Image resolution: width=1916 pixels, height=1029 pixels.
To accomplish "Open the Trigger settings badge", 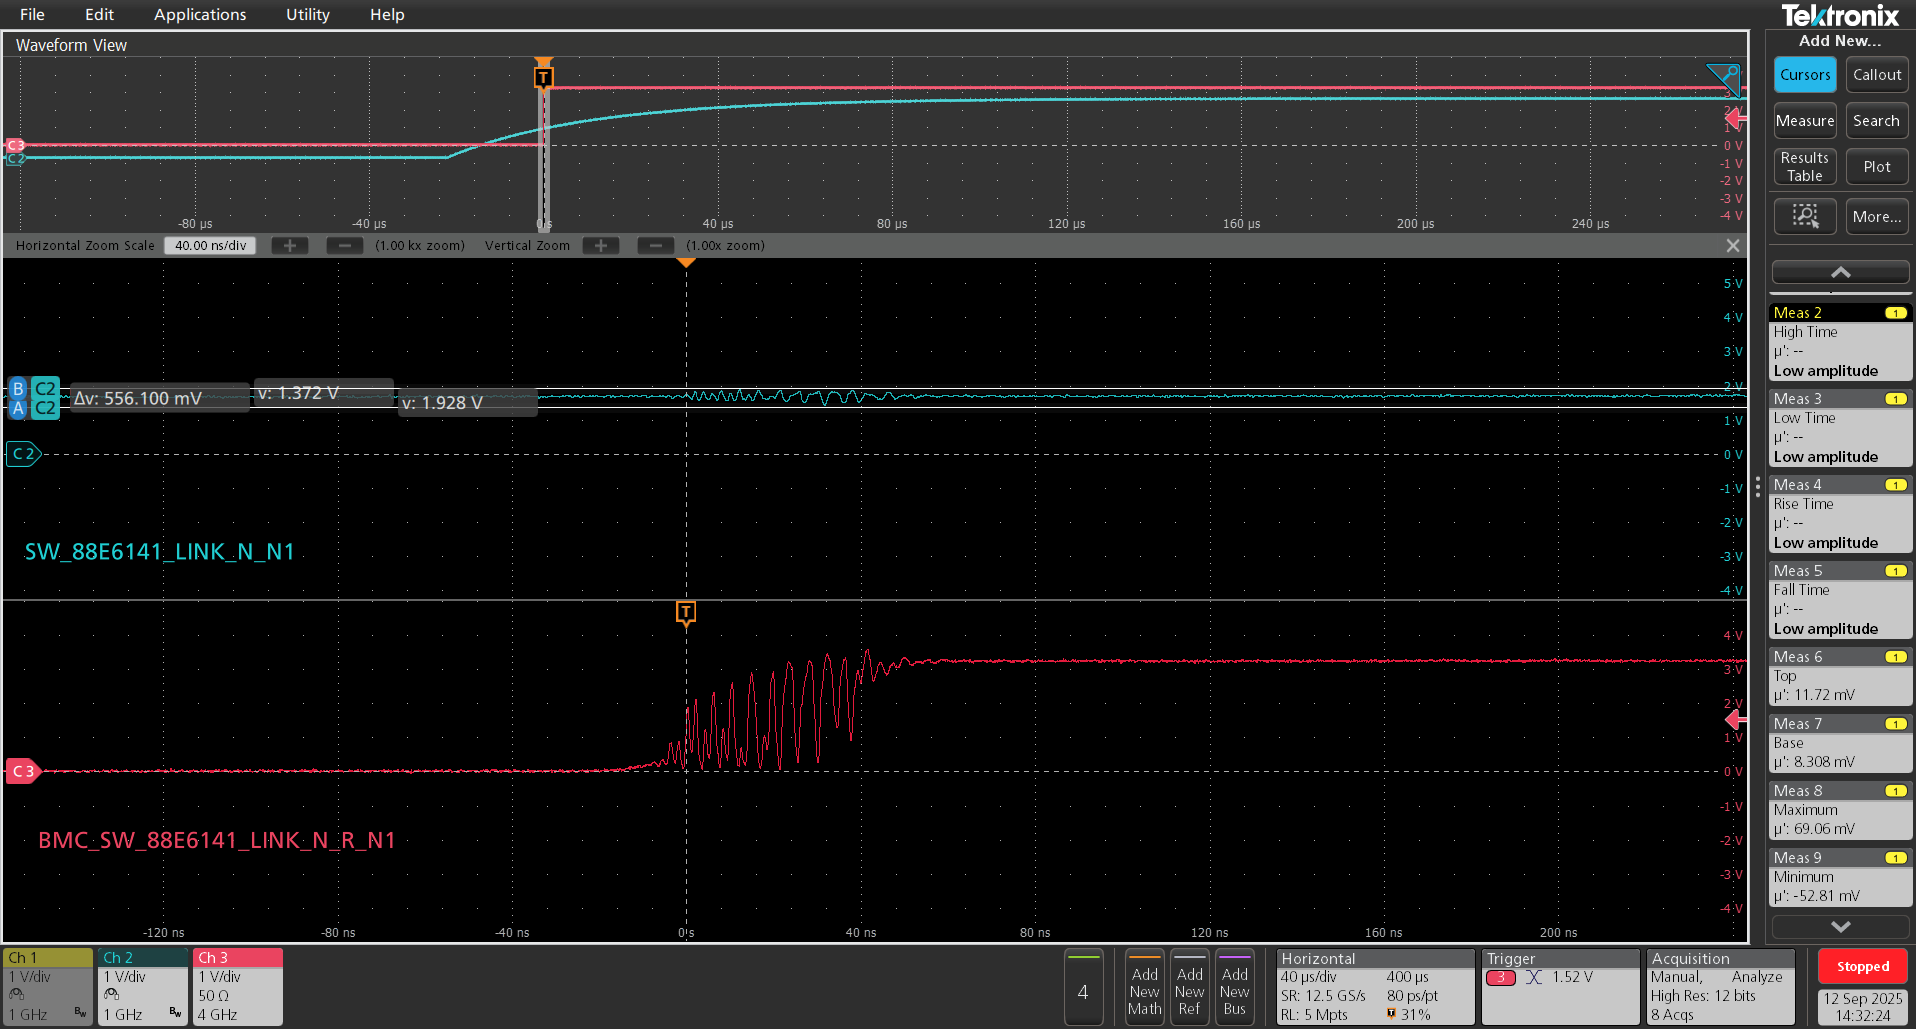I will [1560, 987].
